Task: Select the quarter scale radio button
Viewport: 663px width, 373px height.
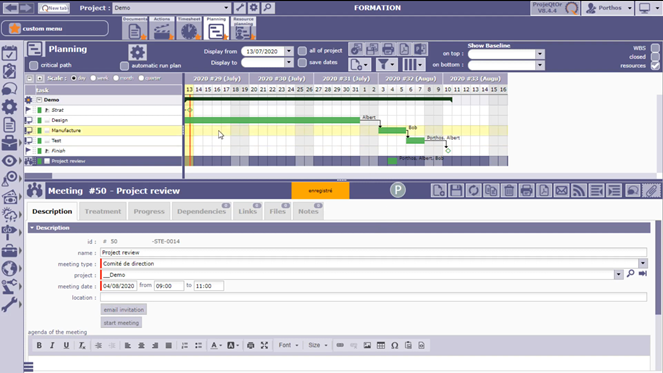Action: [x=141, y=78]
